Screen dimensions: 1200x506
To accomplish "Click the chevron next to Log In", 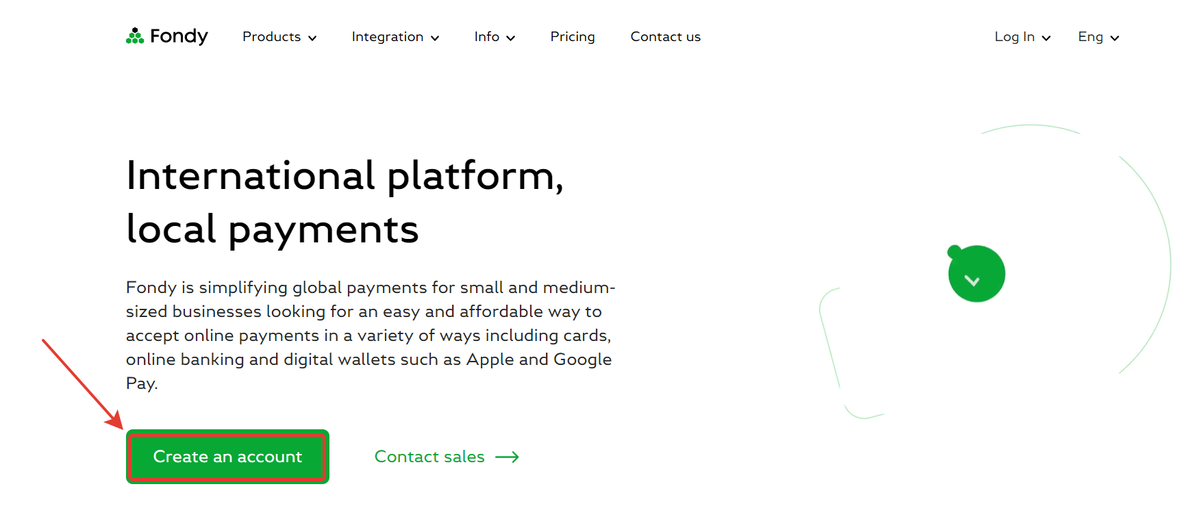I will point(1047,38).
